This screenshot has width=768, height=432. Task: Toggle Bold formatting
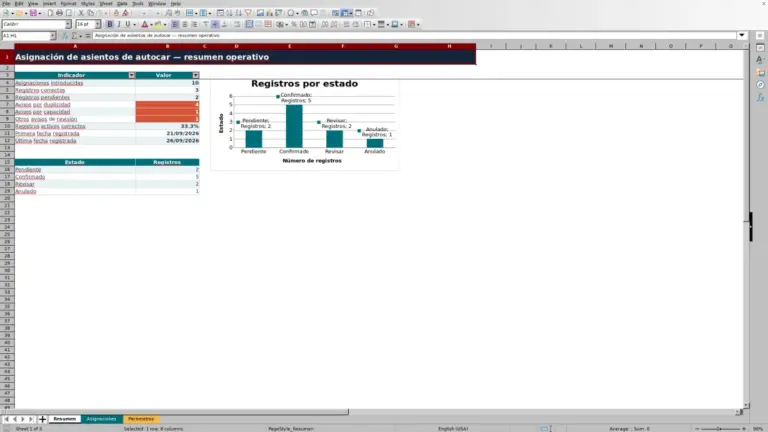click(110, 24)
